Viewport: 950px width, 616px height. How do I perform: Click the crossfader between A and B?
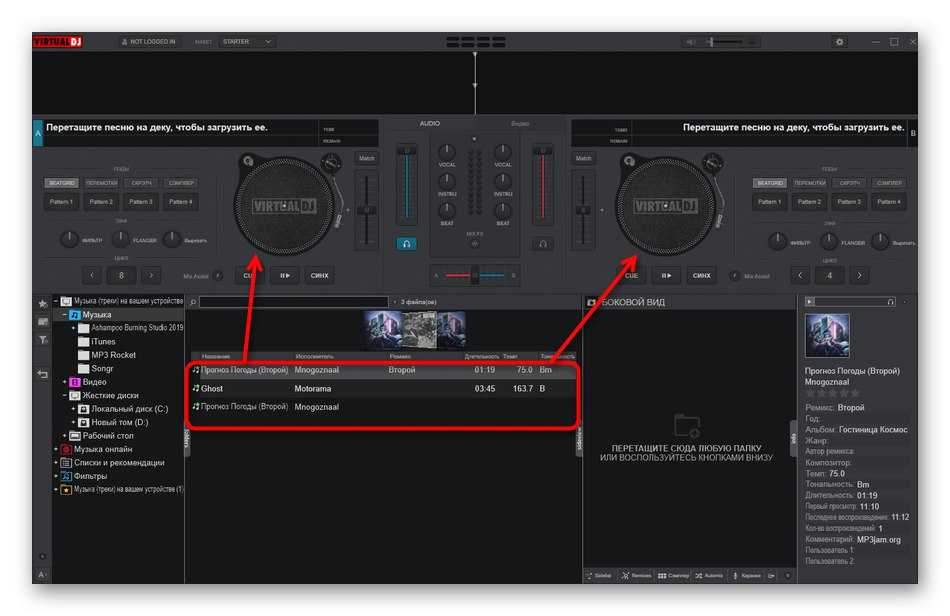click(475, 276)
